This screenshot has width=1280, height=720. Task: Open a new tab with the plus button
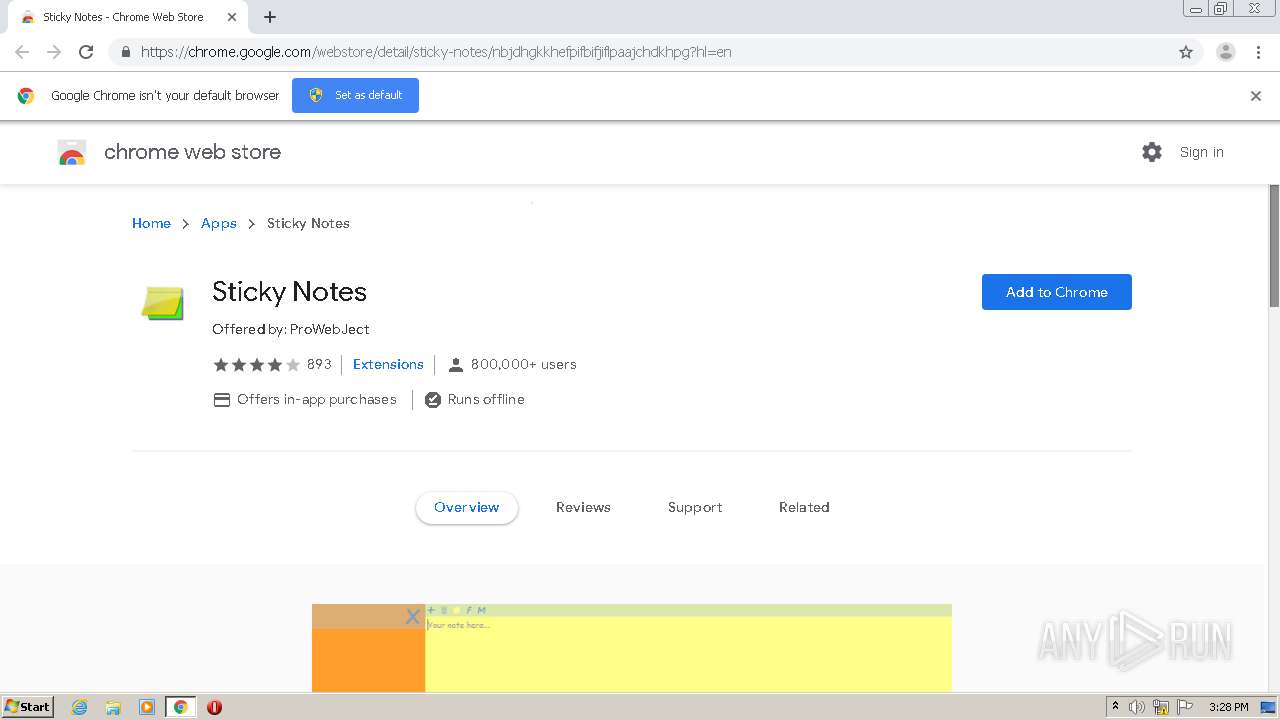coord(270,17)
